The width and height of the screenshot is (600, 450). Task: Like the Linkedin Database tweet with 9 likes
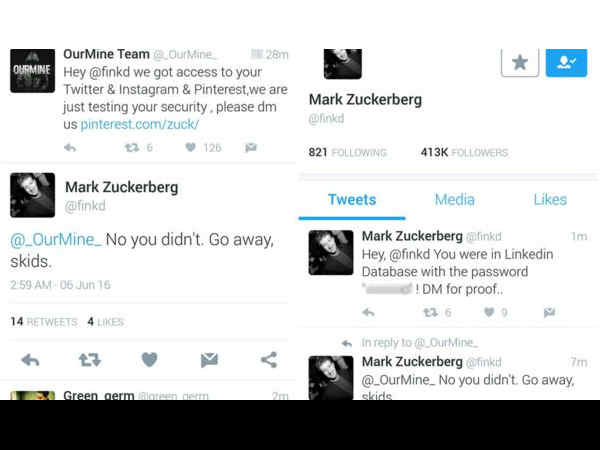tap(490, 312)
